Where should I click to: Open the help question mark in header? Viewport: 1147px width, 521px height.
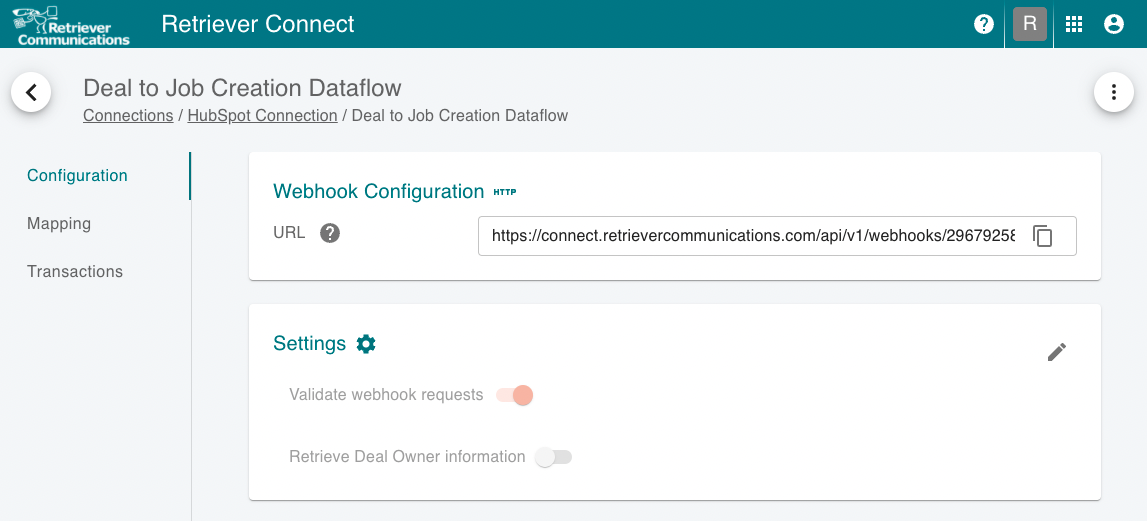[984, 24]
